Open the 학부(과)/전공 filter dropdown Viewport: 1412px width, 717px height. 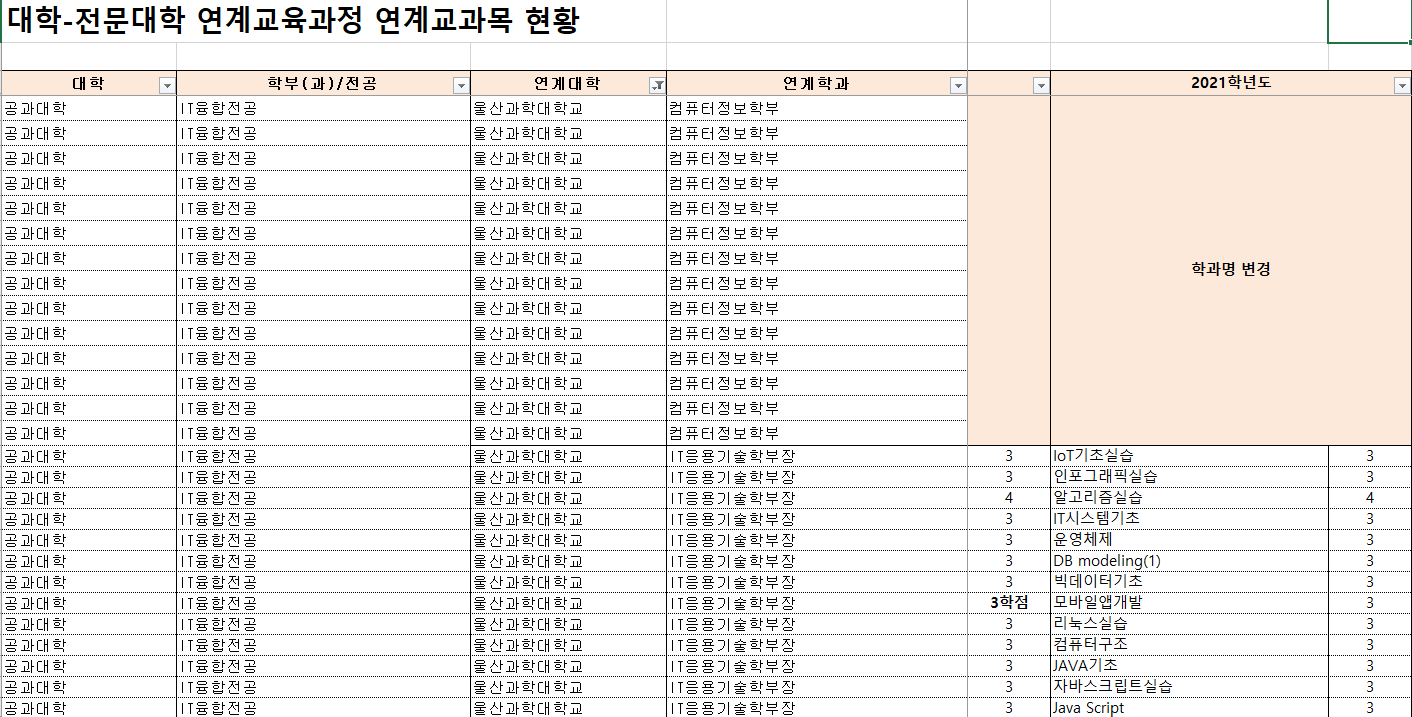(461, 86)
